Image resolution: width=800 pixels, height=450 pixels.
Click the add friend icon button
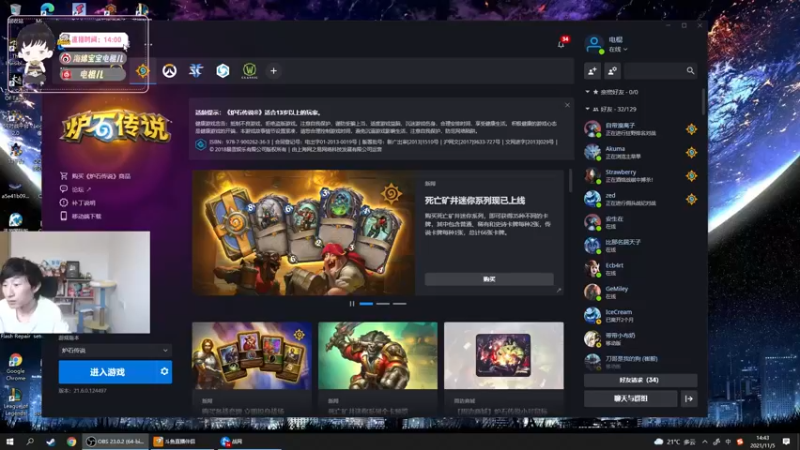coord(592,71)
